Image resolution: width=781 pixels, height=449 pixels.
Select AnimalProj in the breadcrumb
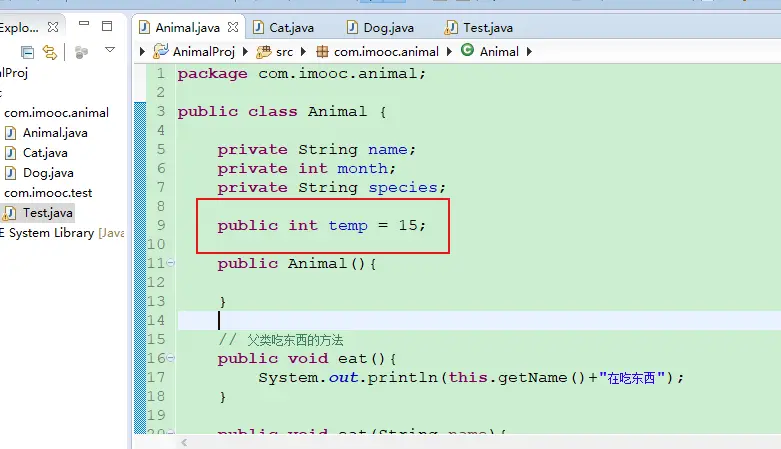tap(203, 52)
